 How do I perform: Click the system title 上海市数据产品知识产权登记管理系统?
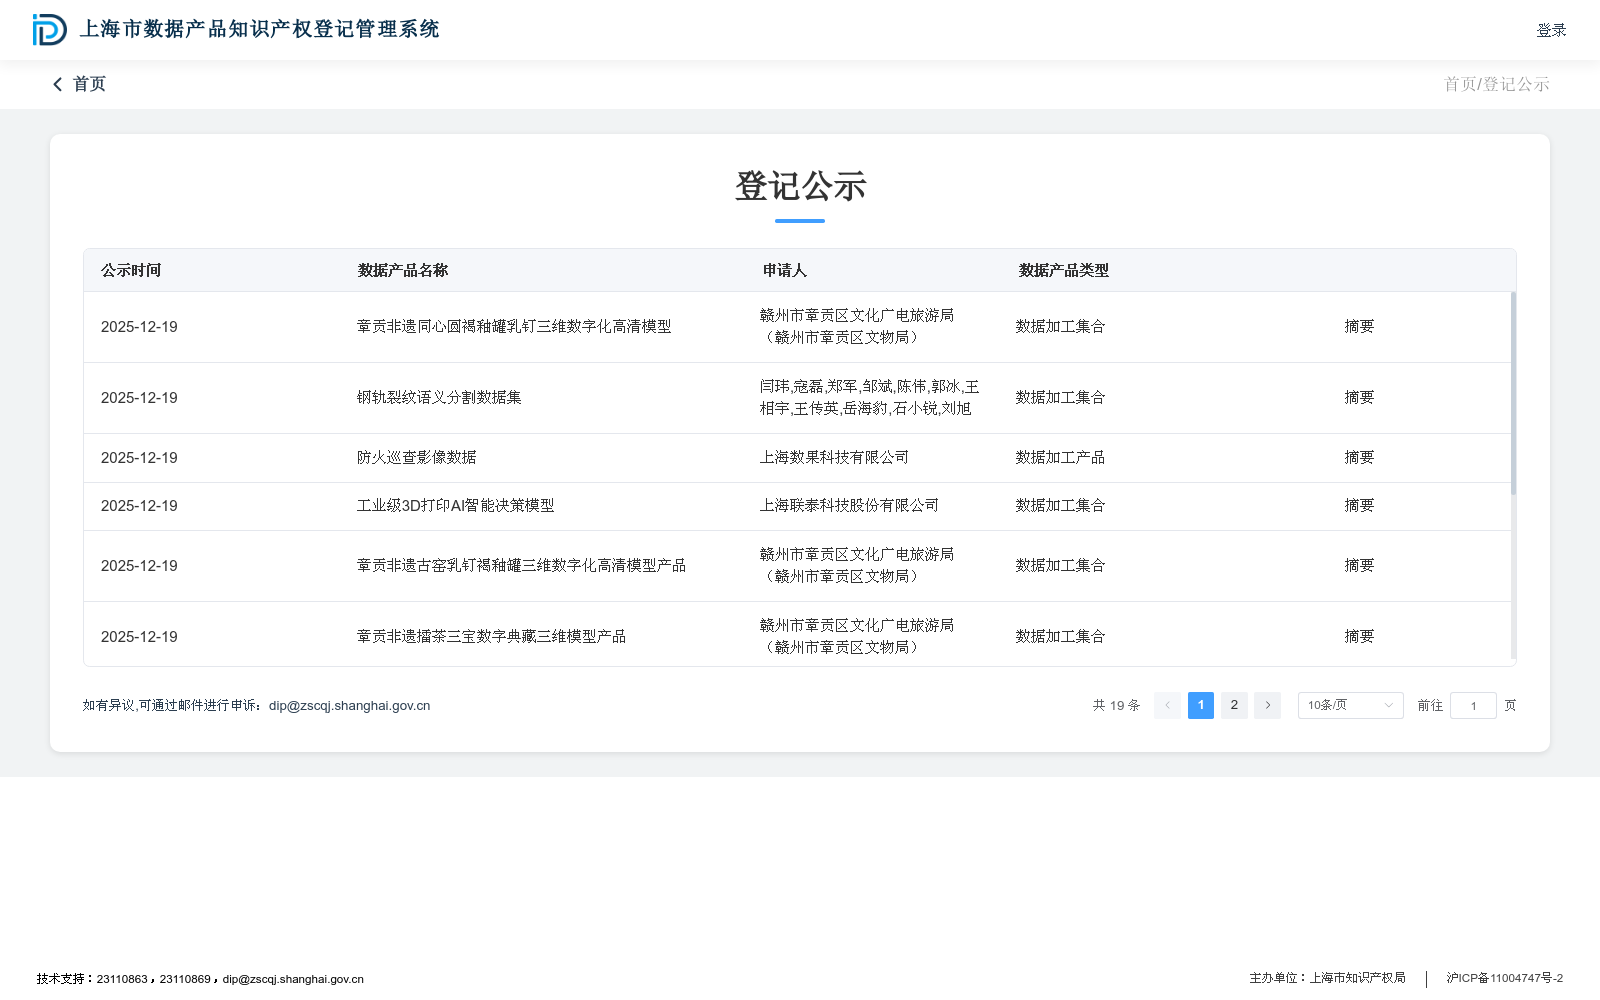pyautogui.click(x=260, y=30)
